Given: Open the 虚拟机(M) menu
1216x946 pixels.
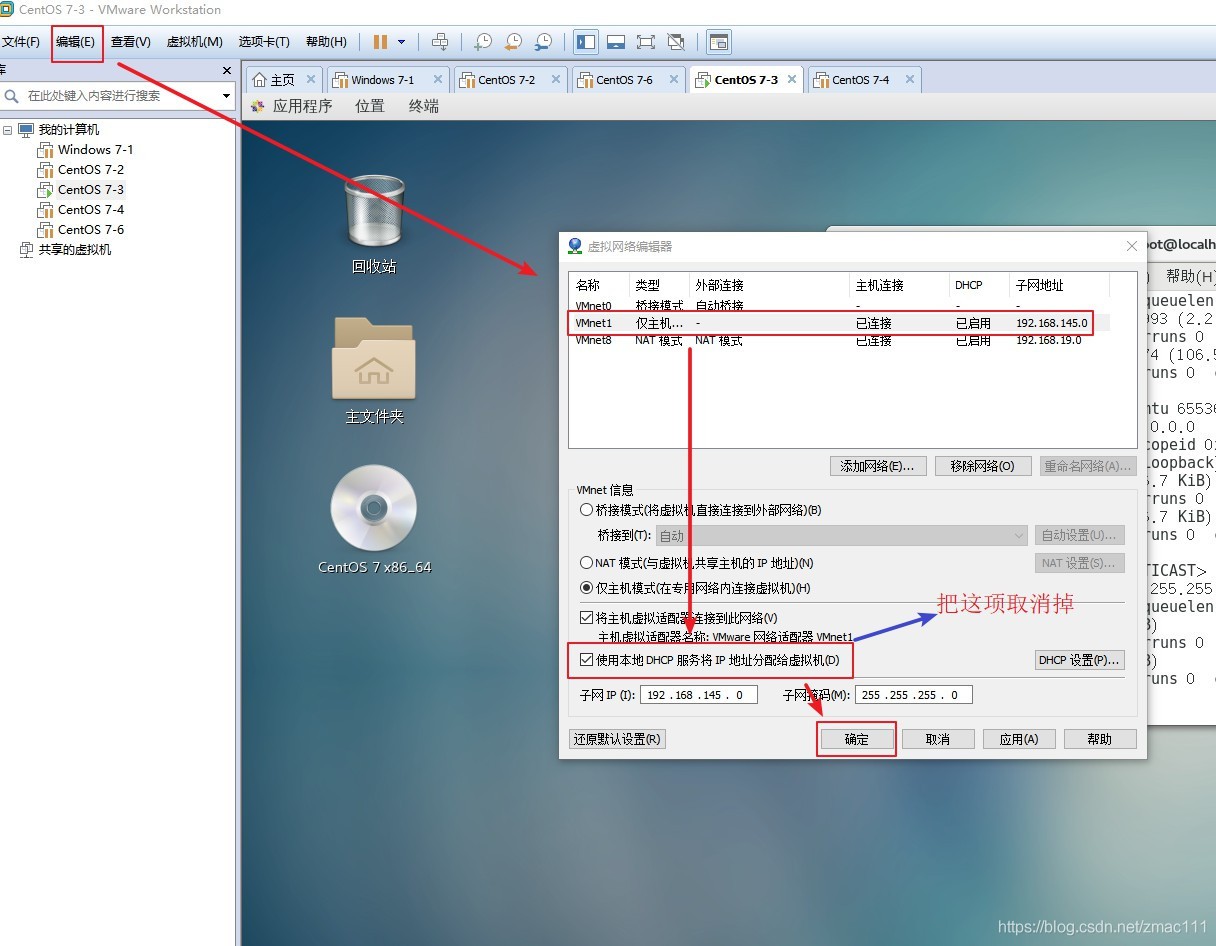Looking at the screenshot, I should (x=194, y=42).
